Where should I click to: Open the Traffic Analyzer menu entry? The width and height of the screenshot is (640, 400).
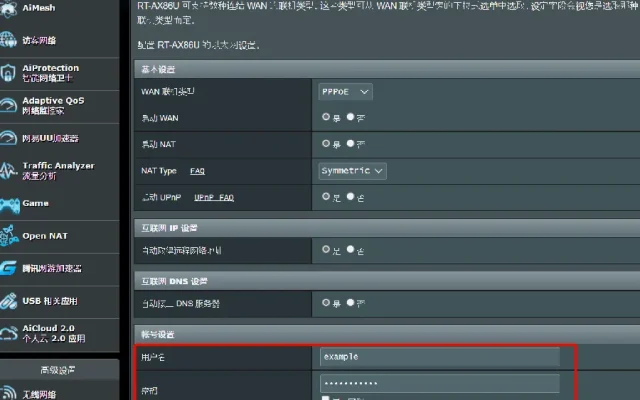pos(60,171)
